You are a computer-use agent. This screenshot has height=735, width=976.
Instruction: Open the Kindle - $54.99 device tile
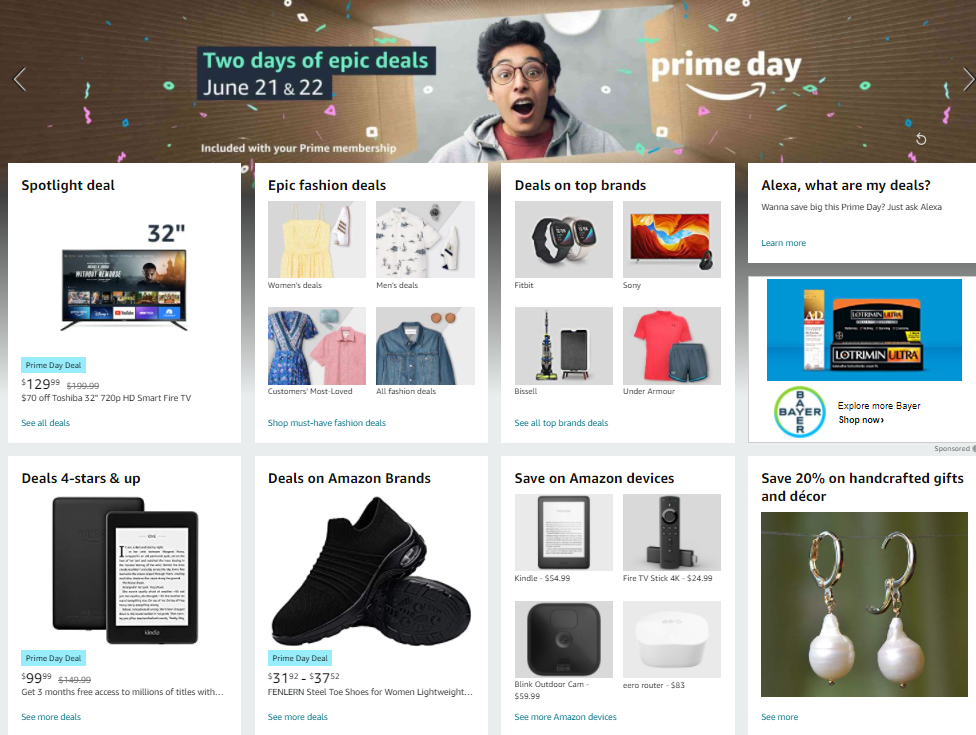tap(563, 532)
